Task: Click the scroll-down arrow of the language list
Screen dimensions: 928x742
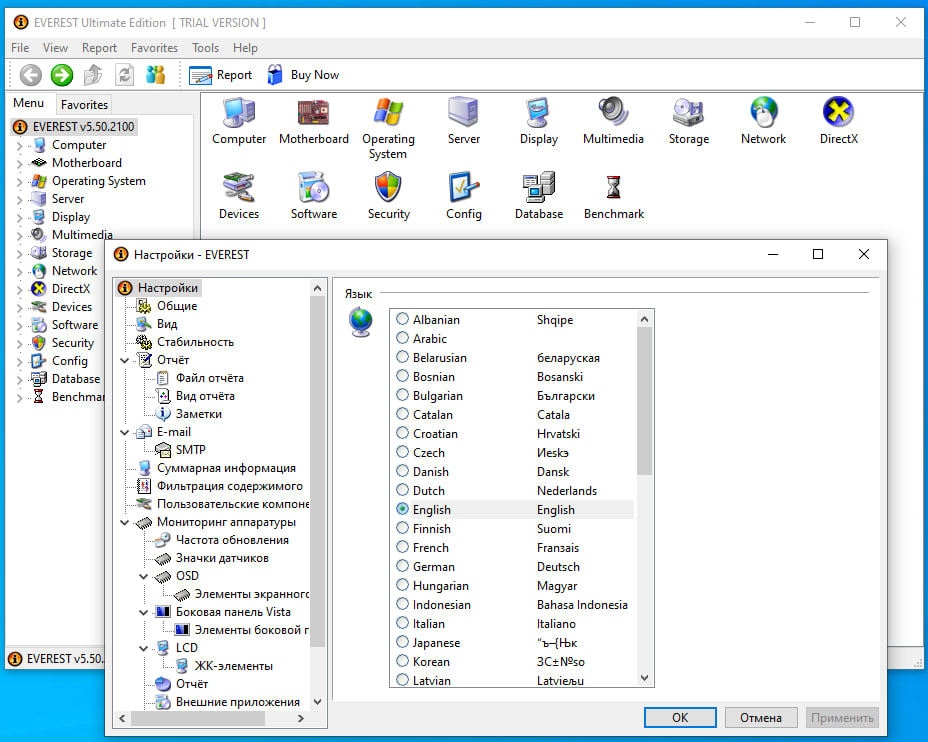Action: [645, 678]
